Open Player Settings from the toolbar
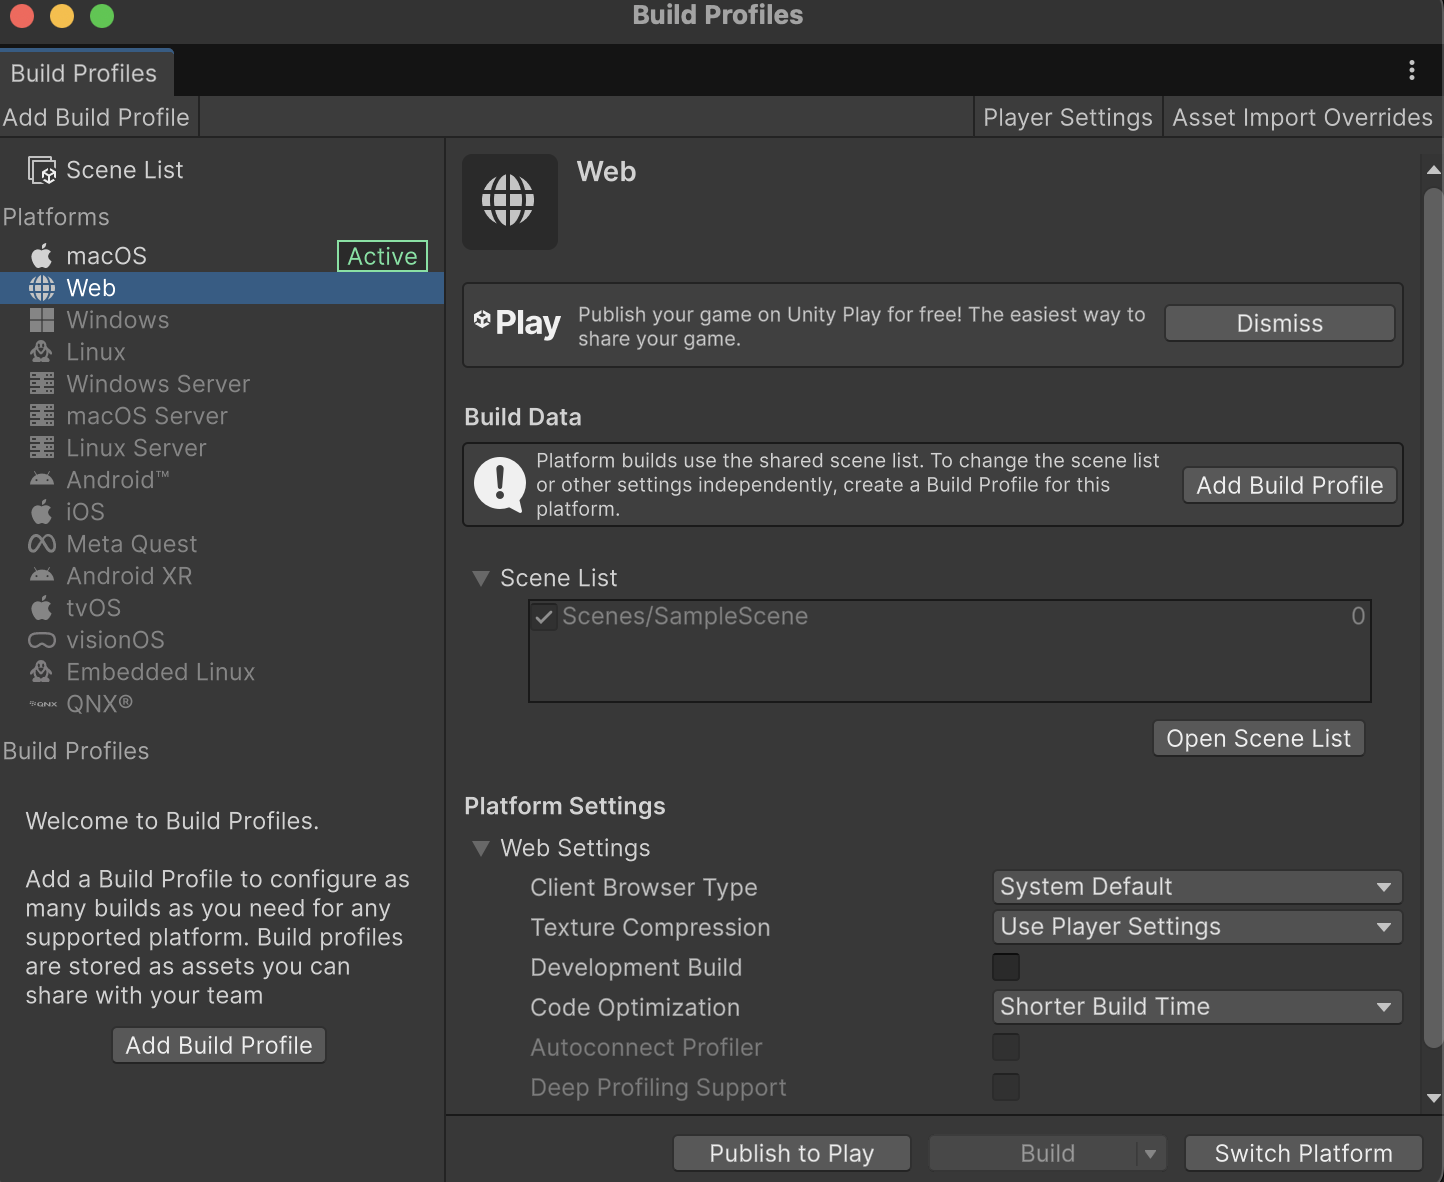 [1067, 117]
